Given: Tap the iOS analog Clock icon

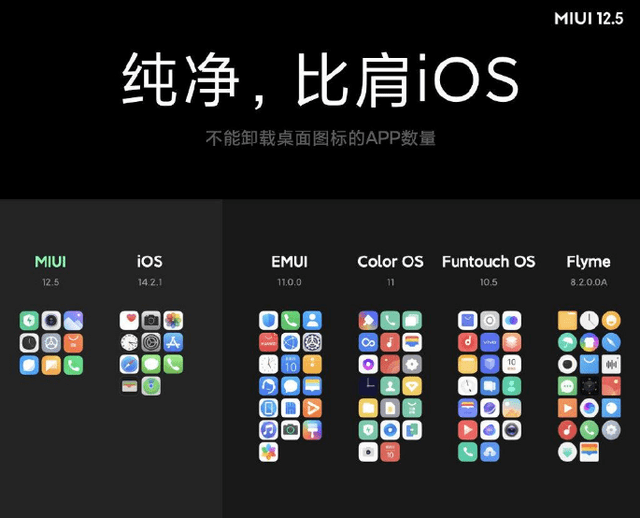Looking at the screenshot, I should coord(129,342).
